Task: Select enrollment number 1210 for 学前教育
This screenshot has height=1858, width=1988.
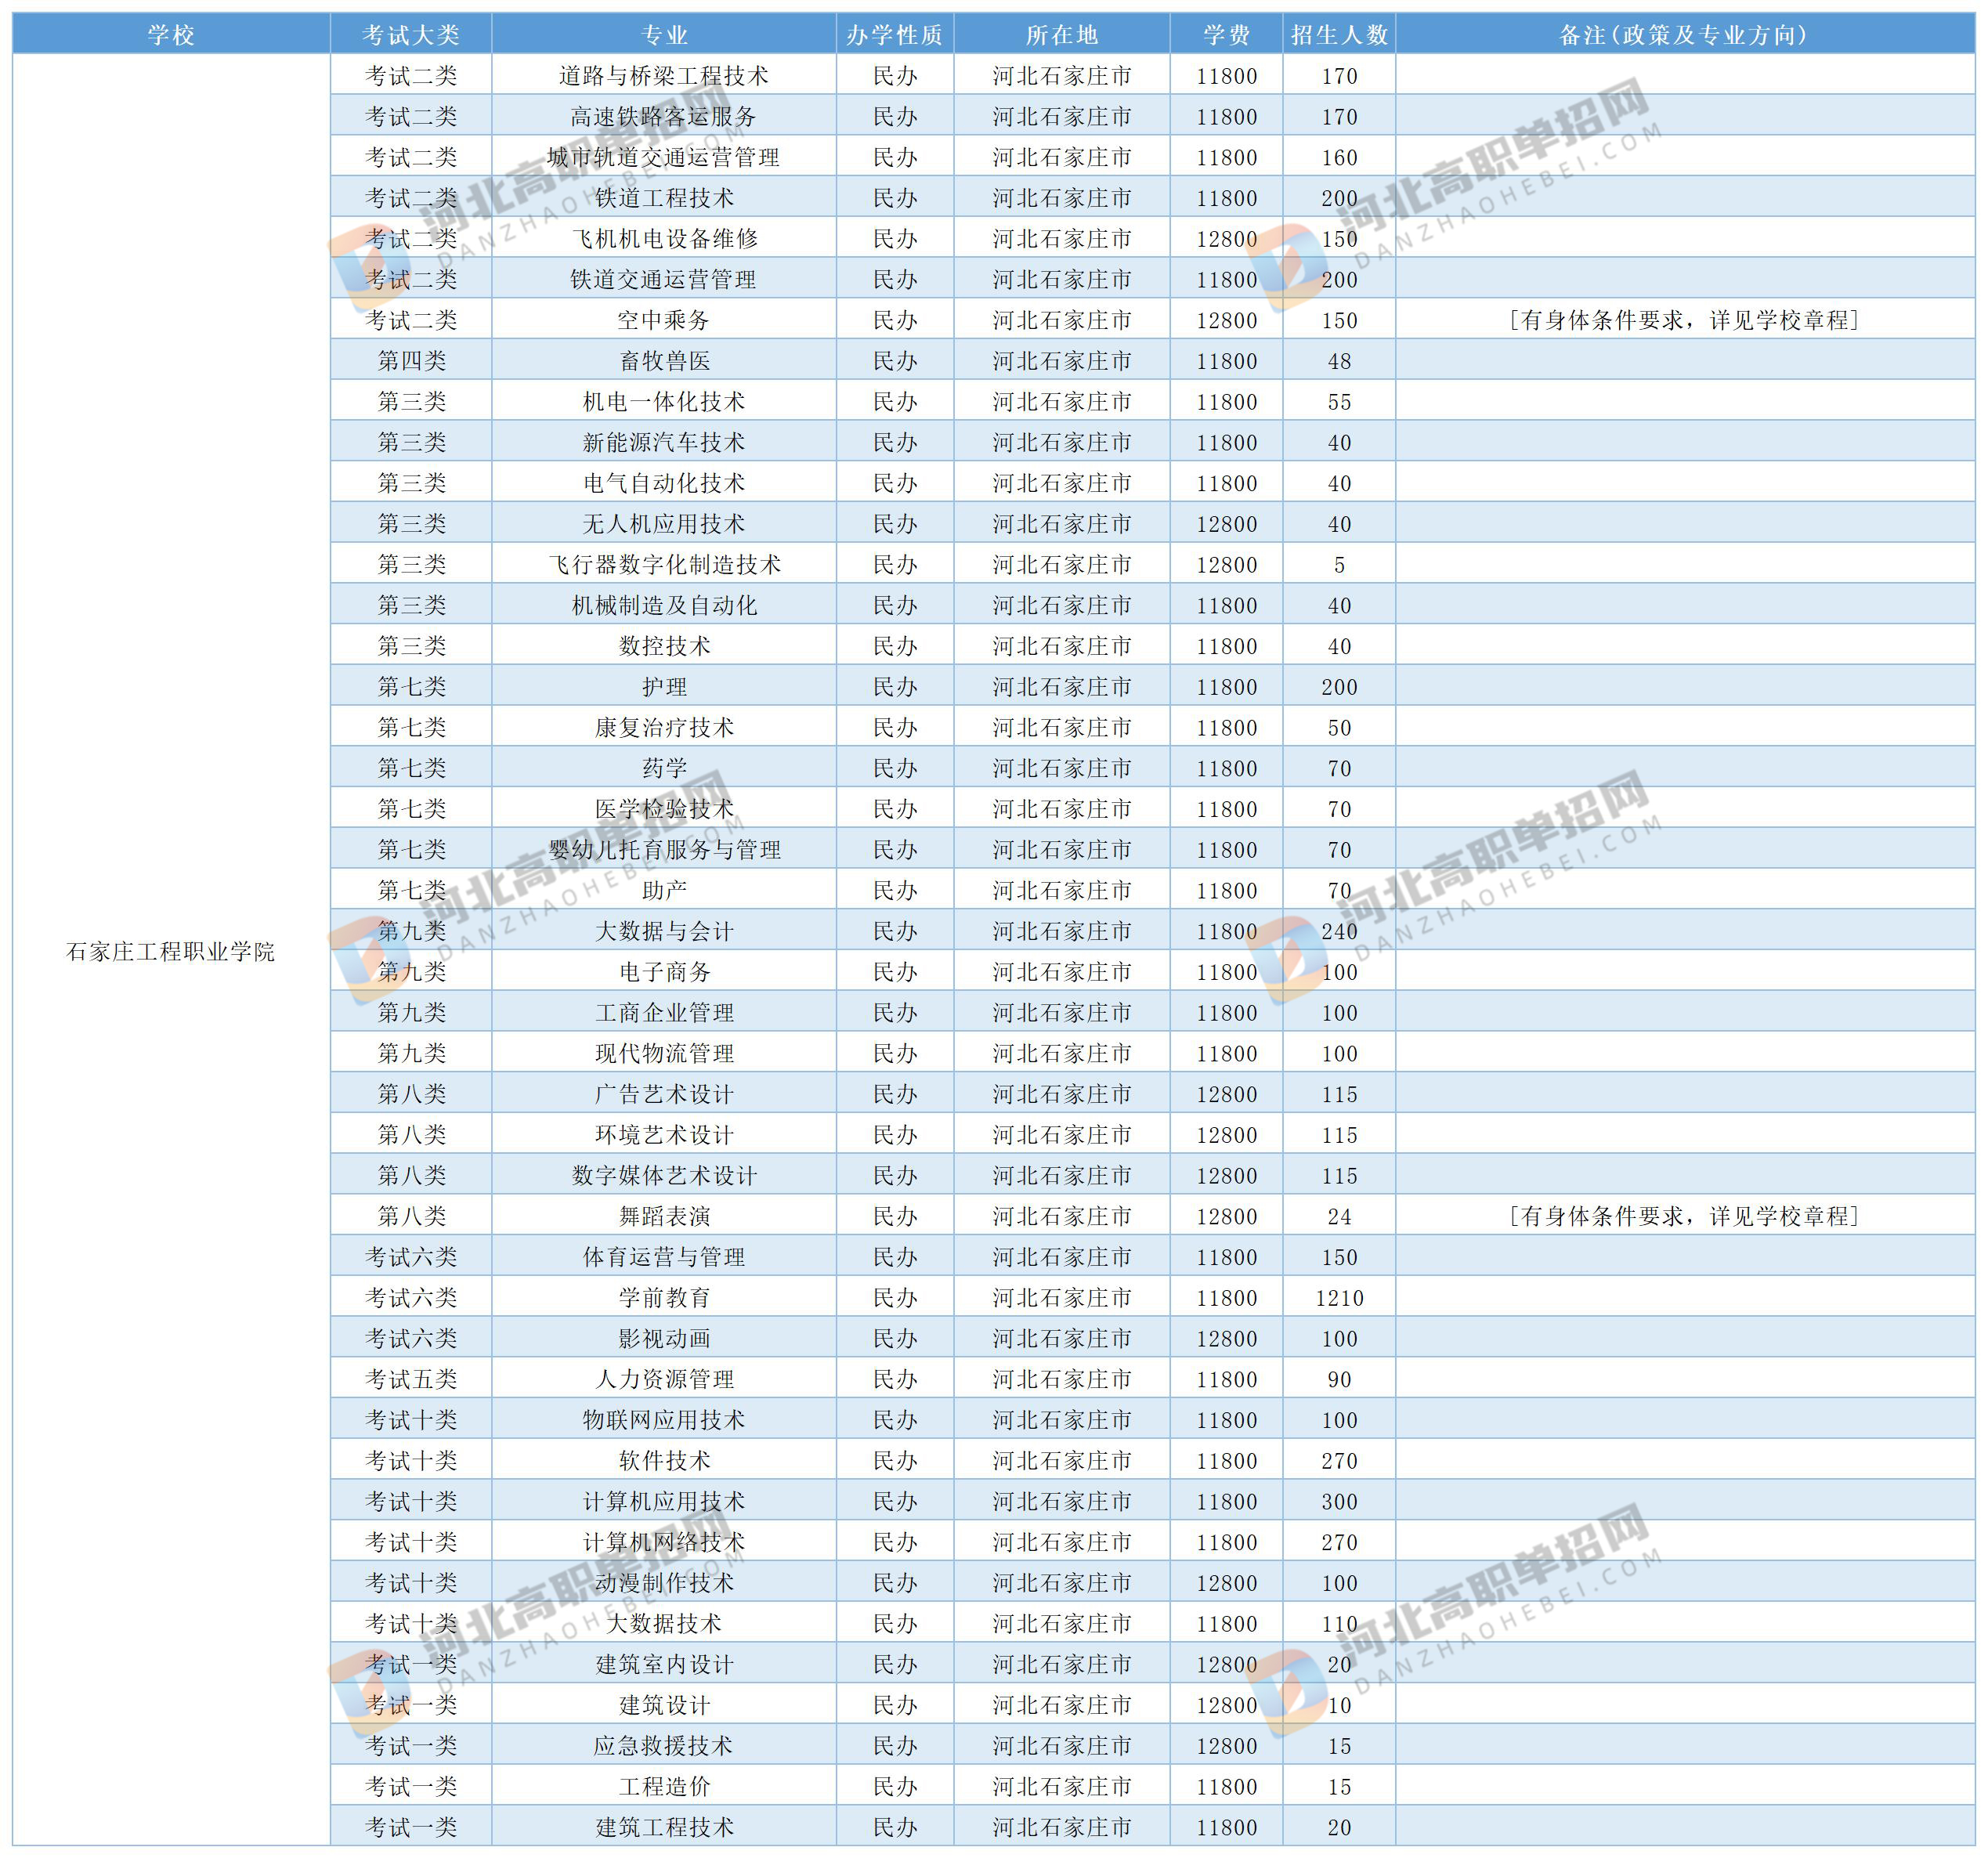Action: 1340,1298
